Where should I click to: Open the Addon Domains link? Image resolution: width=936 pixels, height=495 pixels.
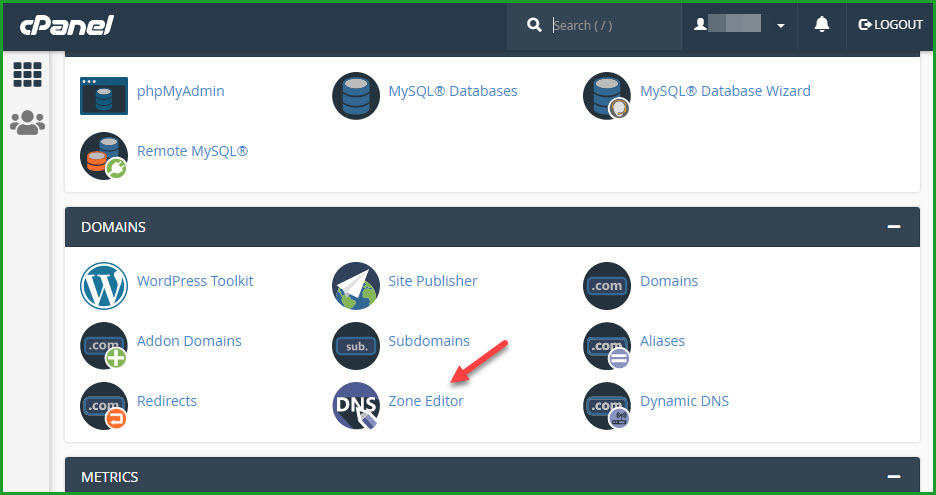pos(189,341)
